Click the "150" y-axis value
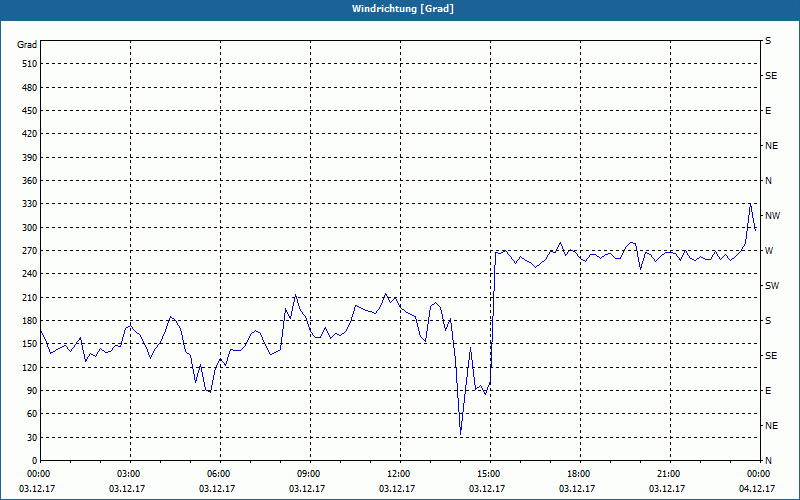 coord(29,344)
